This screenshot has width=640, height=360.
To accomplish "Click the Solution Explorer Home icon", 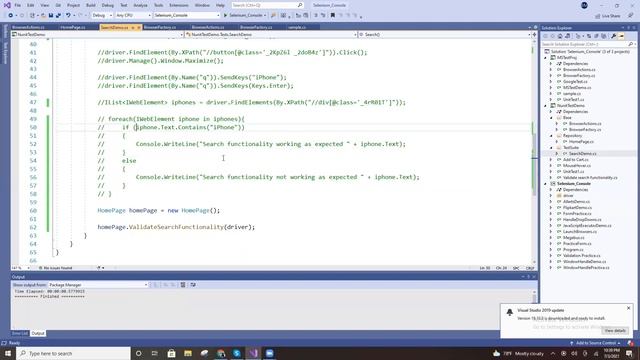I will click(560, 36).
